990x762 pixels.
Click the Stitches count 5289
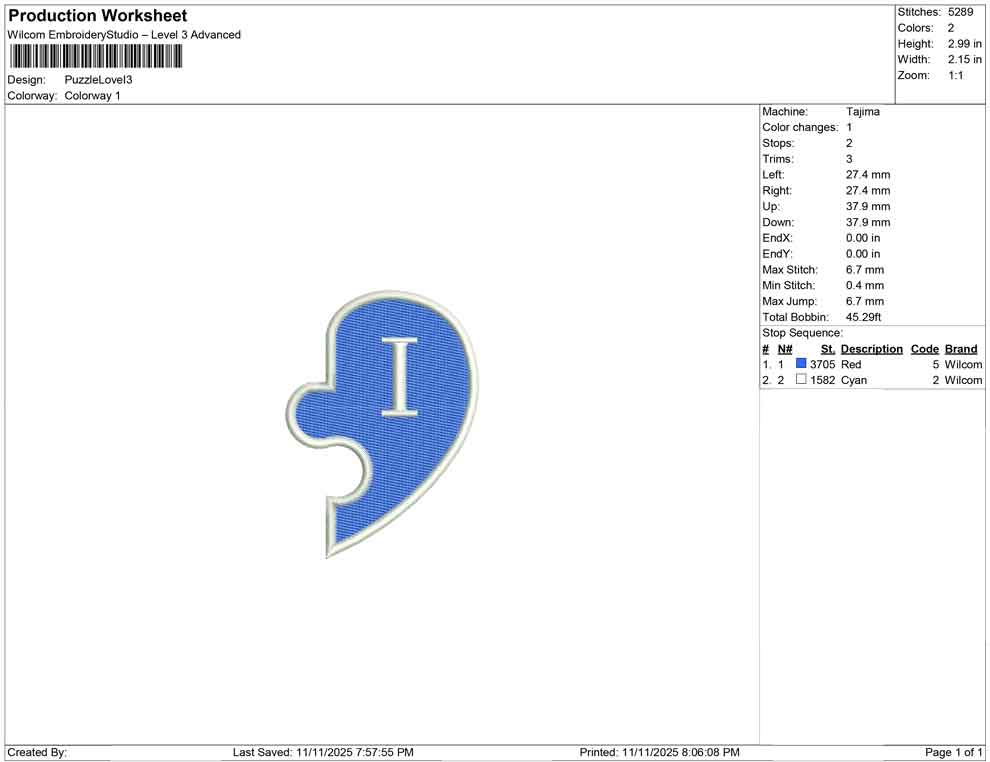tap(960, 12)
